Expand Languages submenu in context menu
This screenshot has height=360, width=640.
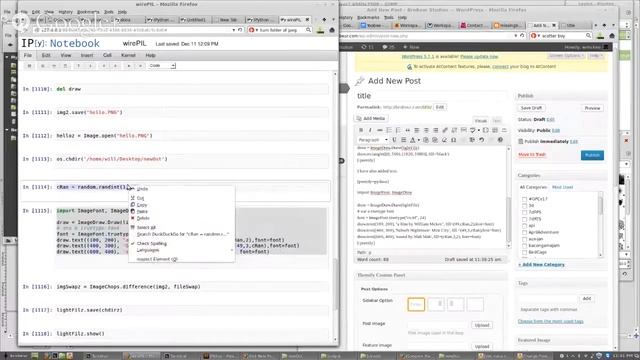pyautogui.click(x=182, y=250)
